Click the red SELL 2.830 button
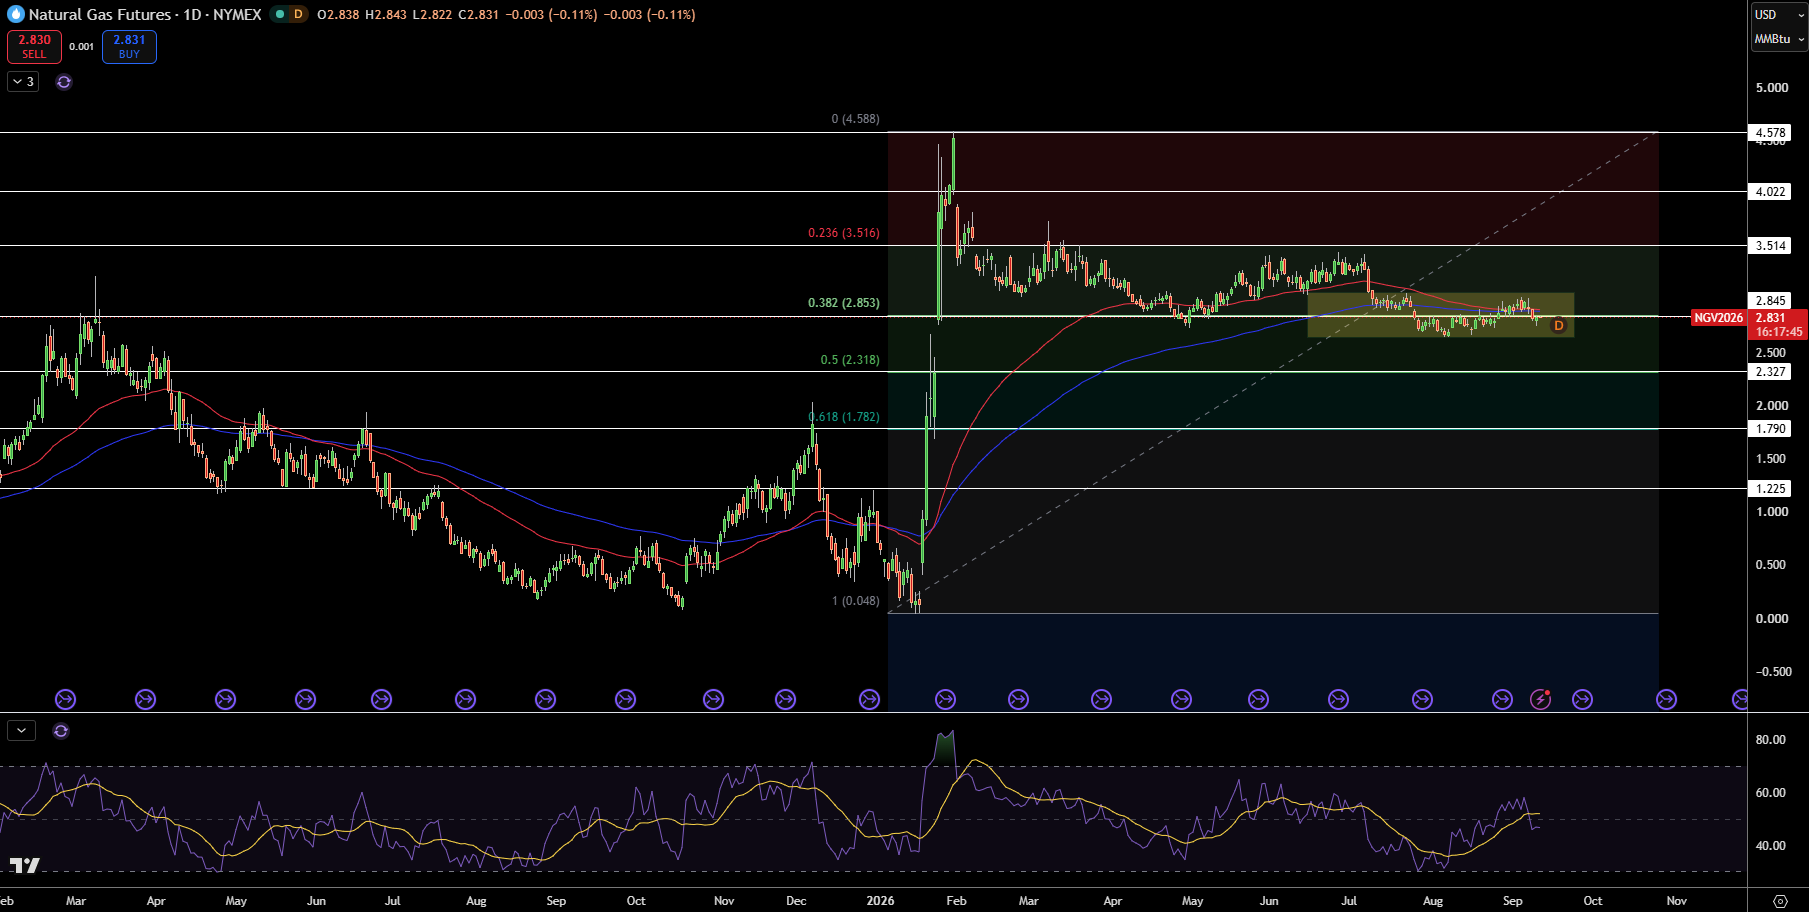Screen dimensions: 1809x912 point(34,47)
